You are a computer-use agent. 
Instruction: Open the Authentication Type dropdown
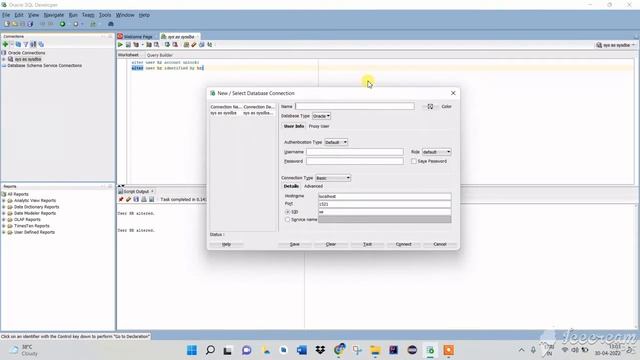click(336, 142)
